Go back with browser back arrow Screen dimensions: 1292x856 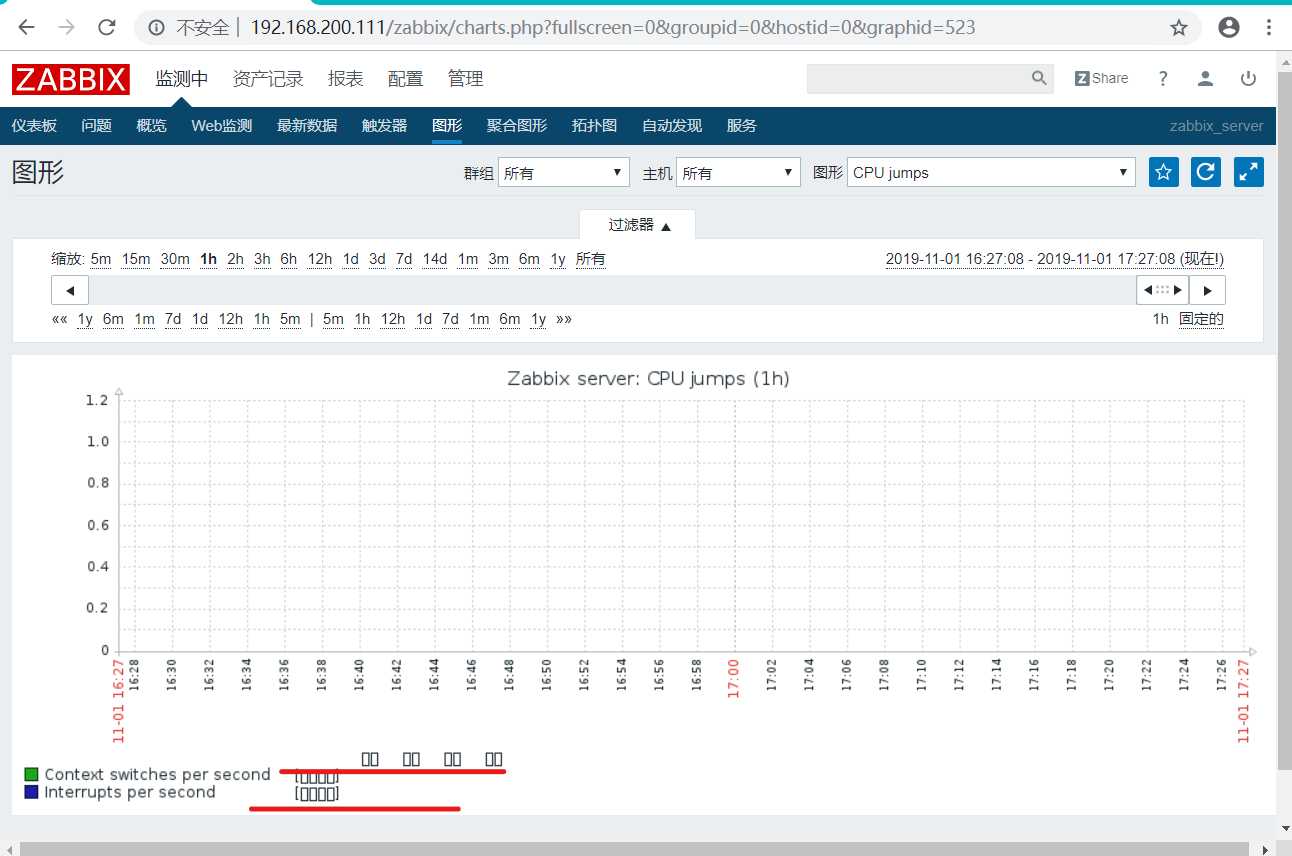pyautogui.click(x=27, y=28)
